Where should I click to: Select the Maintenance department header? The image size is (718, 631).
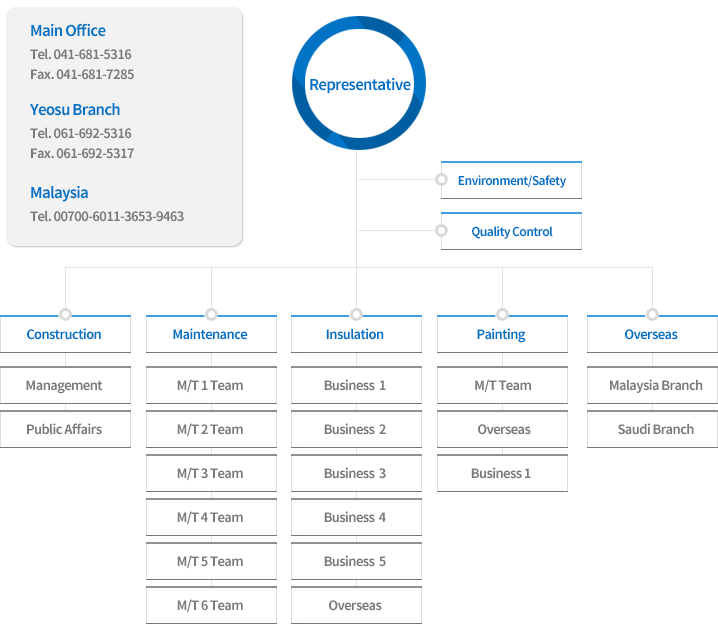(x=211, y=335)
